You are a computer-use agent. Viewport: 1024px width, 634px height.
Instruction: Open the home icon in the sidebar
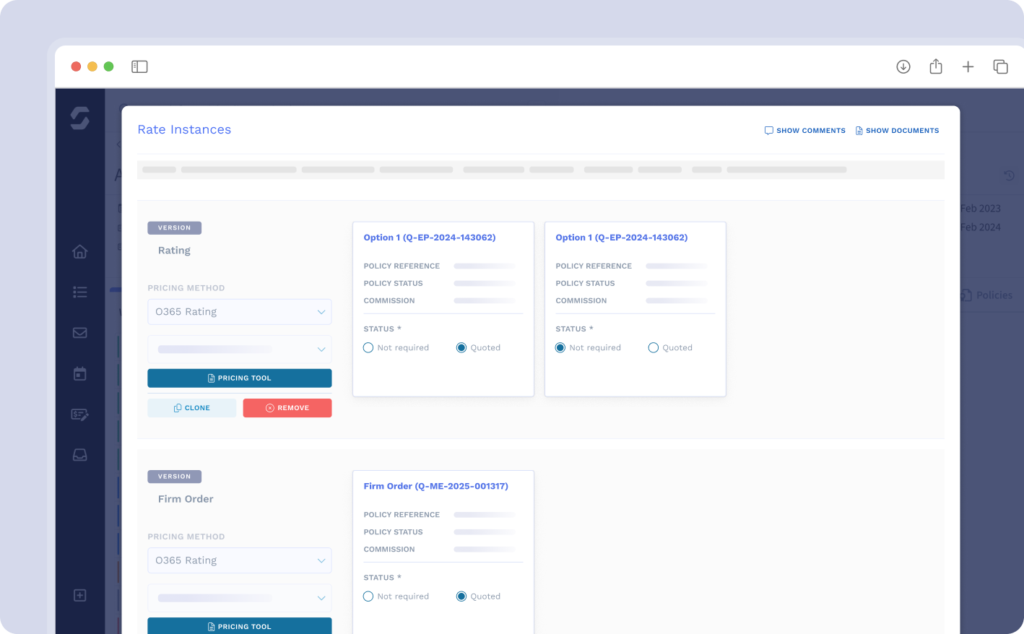pos(80,252)
